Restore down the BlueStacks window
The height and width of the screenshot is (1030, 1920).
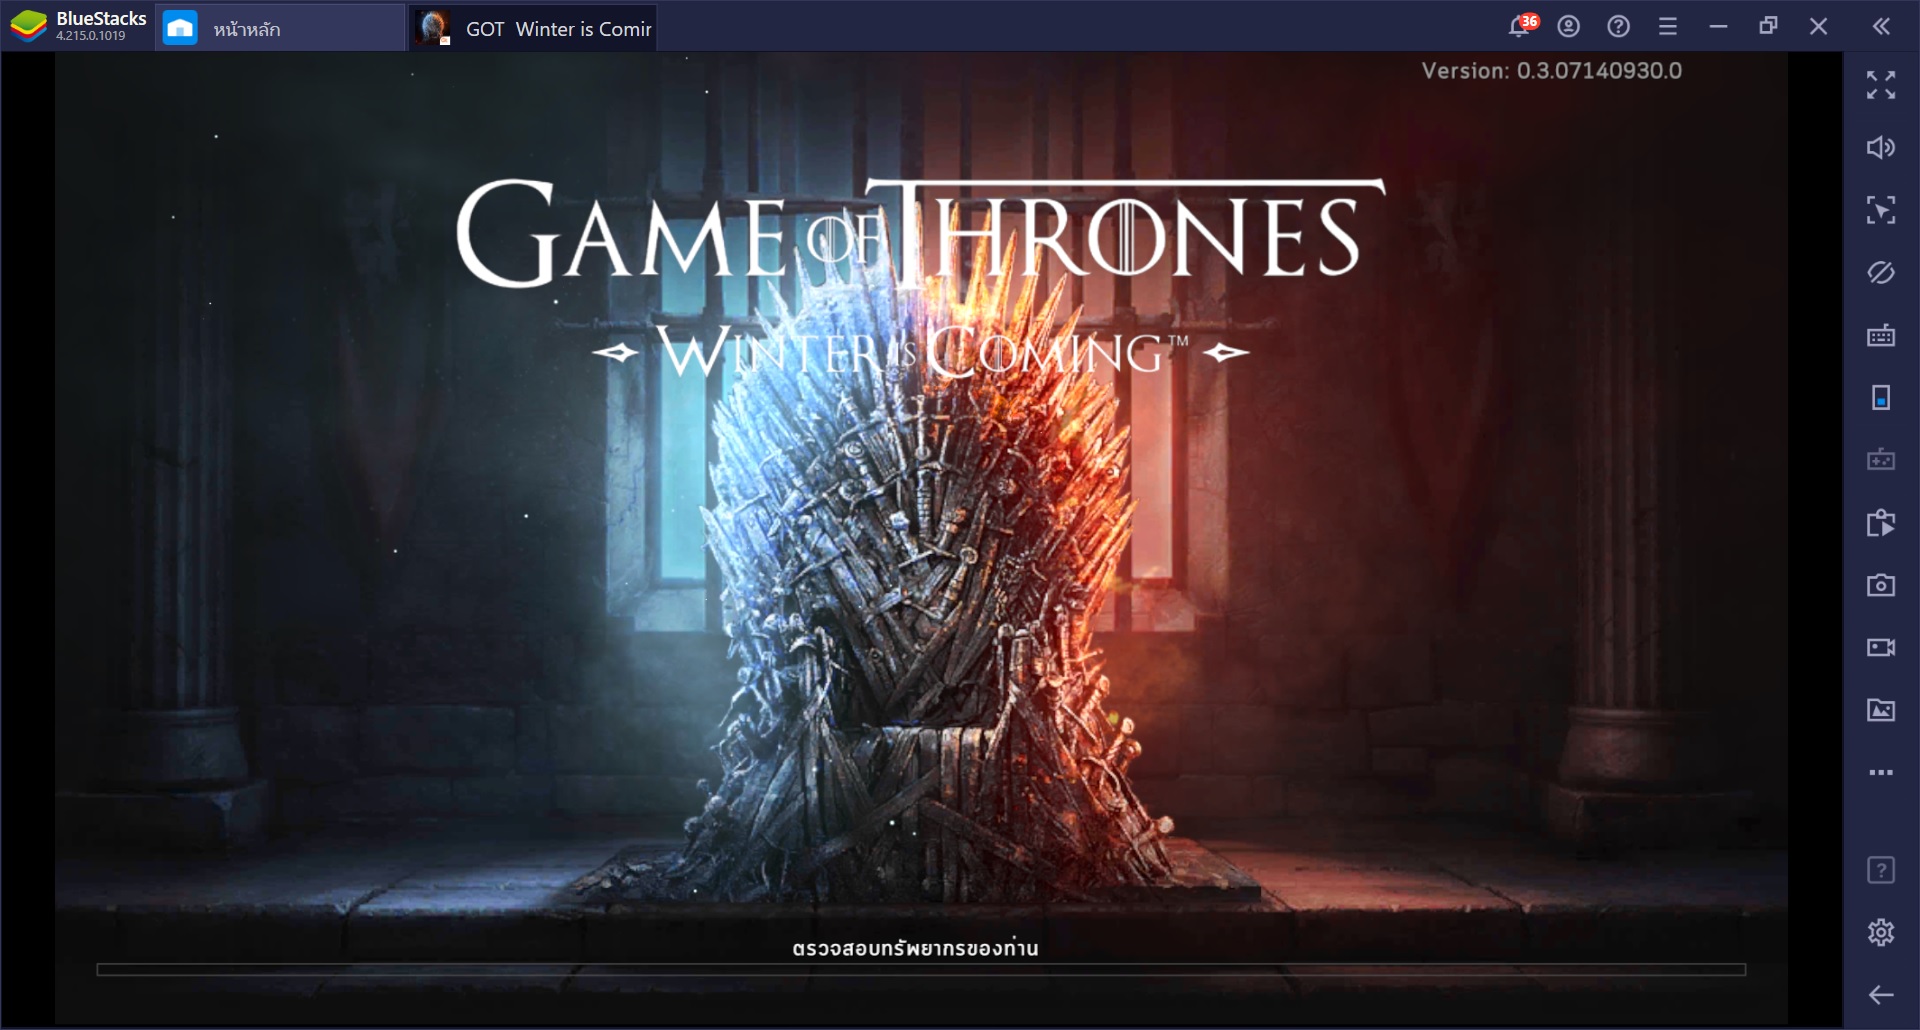1768,27
